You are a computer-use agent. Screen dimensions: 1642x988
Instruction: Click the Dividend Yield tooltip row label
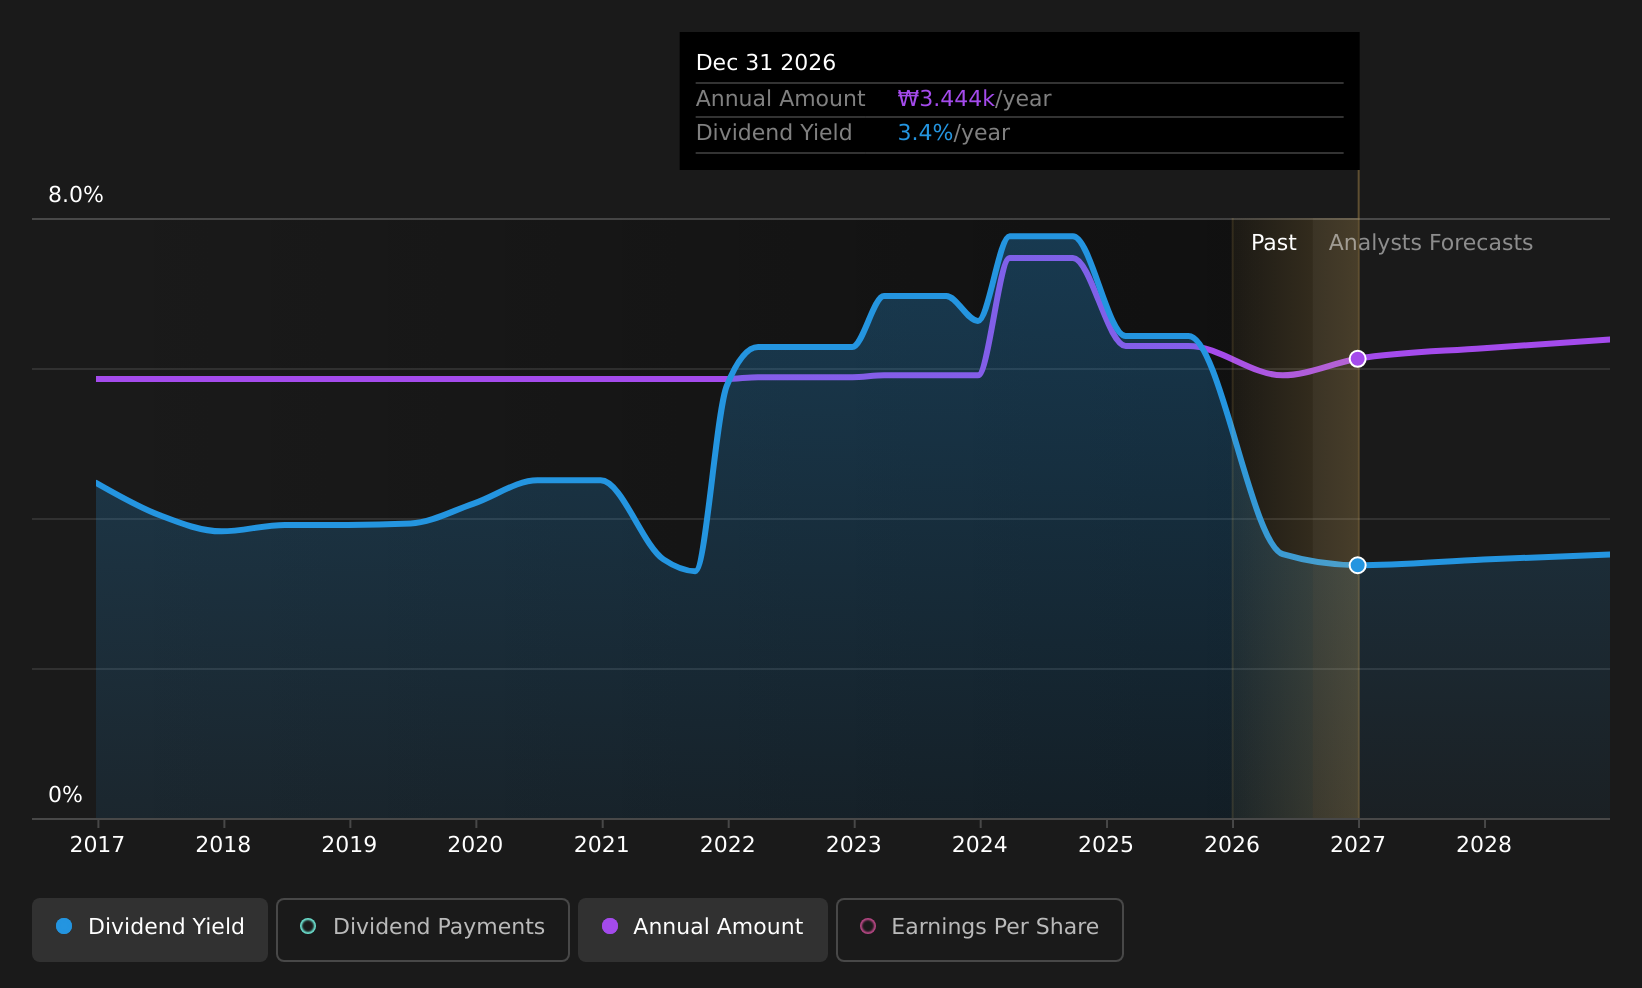[774, 133]
